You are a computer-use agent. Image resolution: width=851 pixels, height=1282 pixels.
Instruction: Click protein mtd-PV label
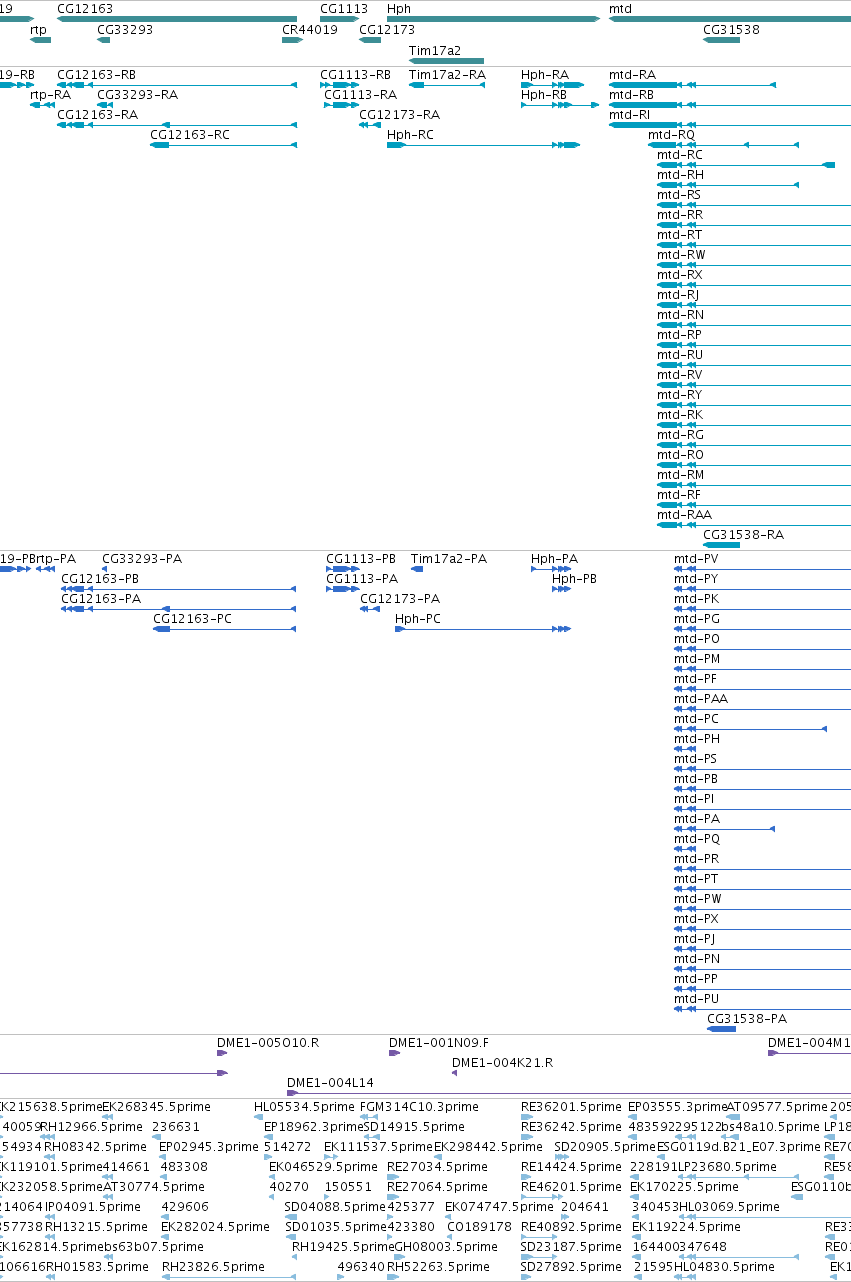pyautogui.click(x=696, y=558)
